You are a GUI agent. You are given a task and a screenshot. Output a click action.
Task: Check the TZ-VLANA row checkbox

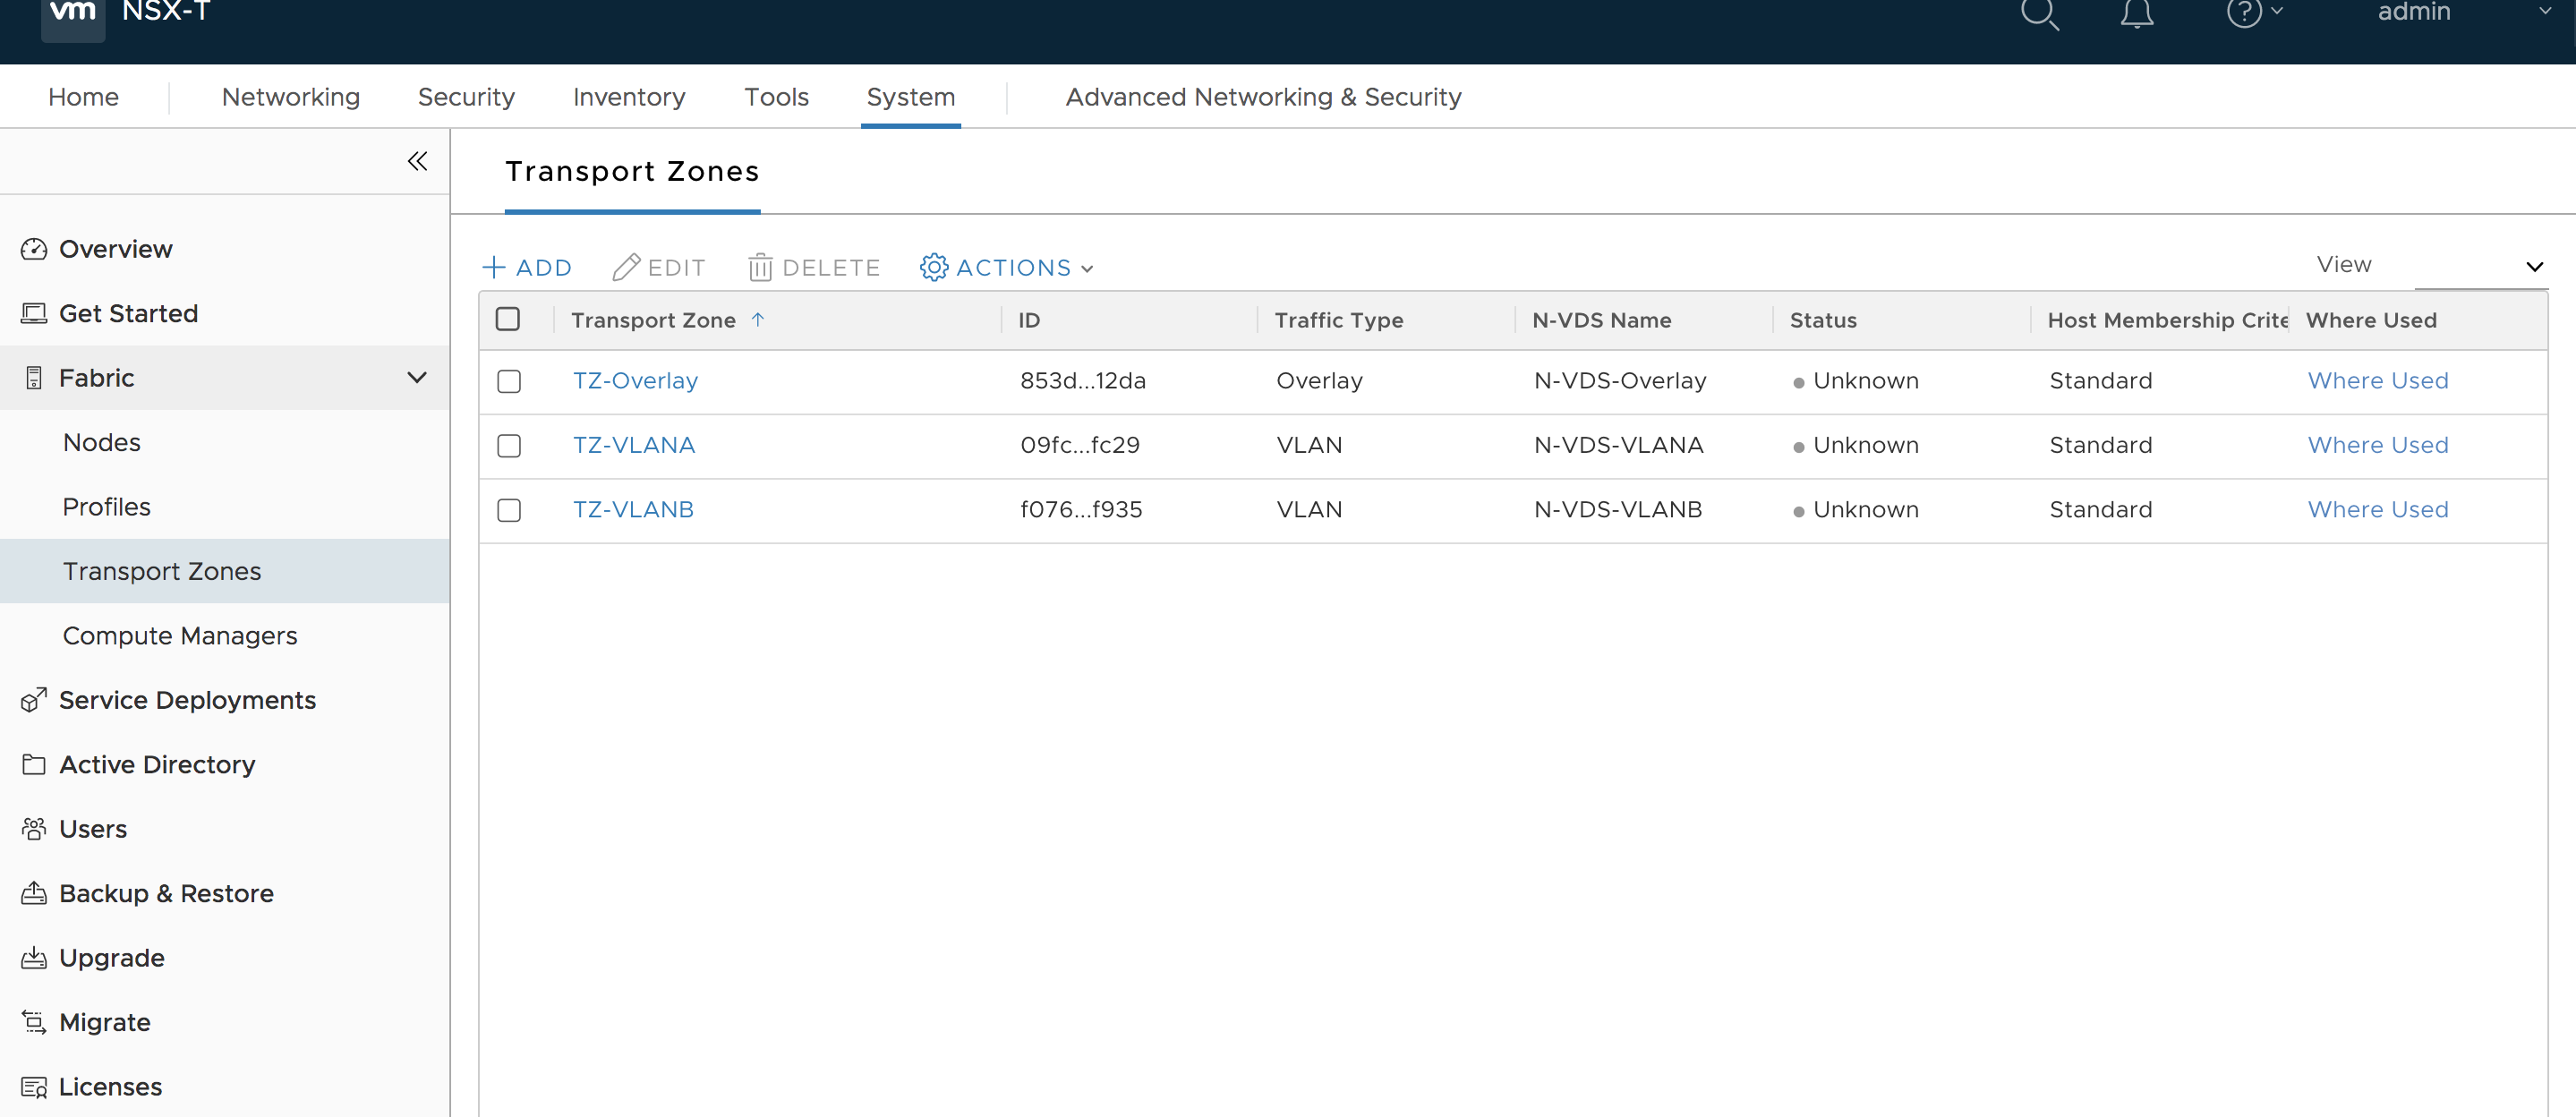[x=509, y=444]
